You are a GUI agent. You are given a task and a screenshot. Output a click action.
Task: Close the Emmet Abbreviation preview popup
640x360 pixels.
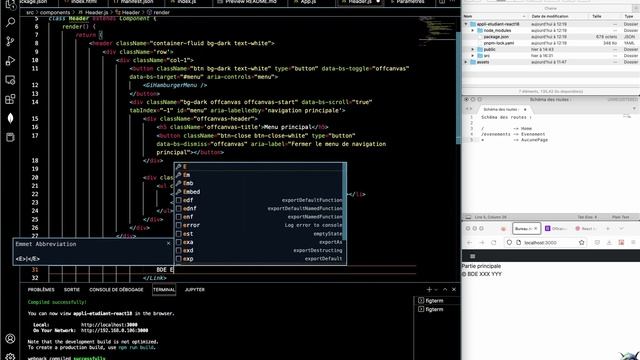click(x=168, y=244)
